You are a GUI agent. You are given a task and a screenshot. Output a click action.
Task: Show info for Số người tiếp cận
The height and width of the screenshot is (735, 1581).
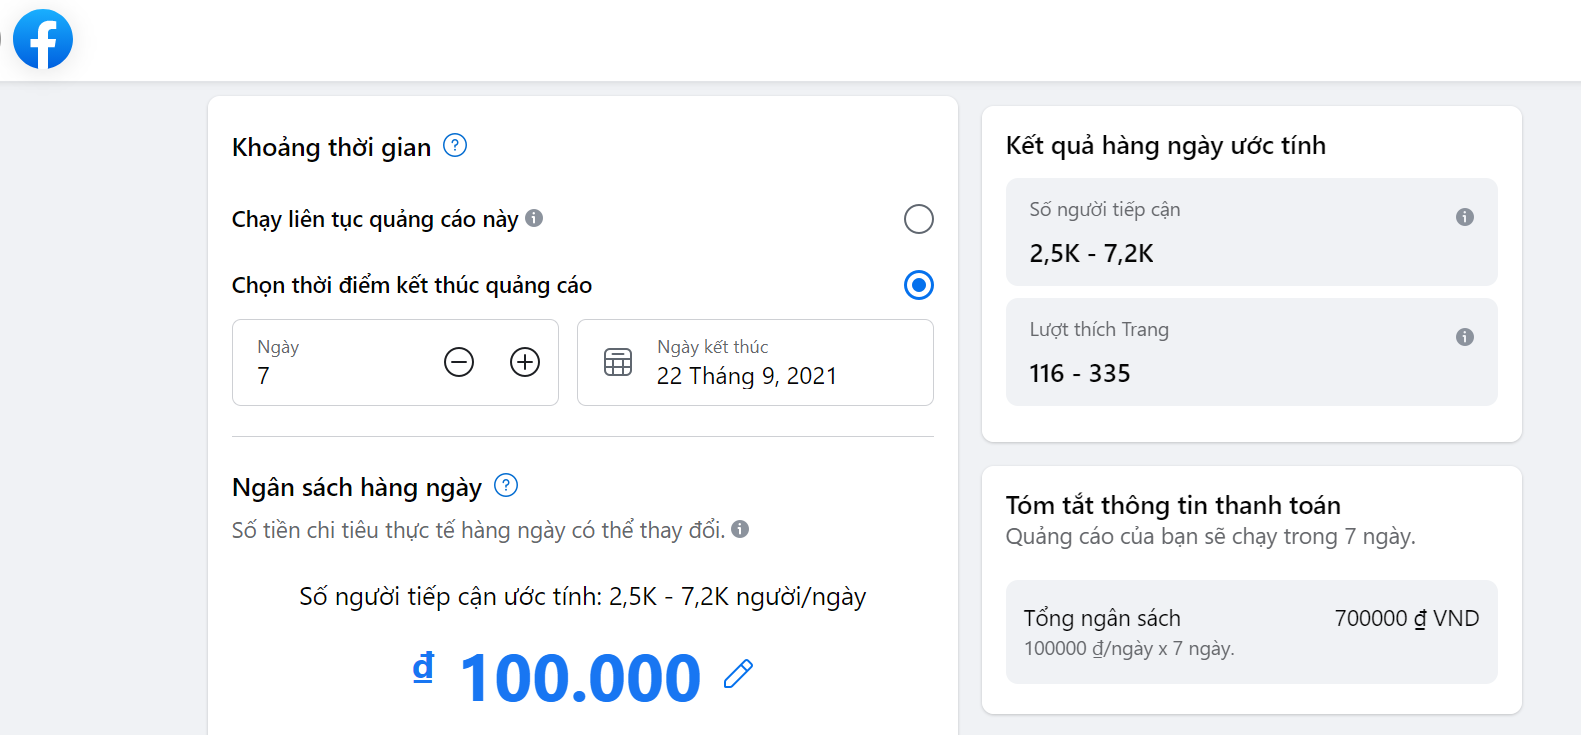(x=1465, y=217)
